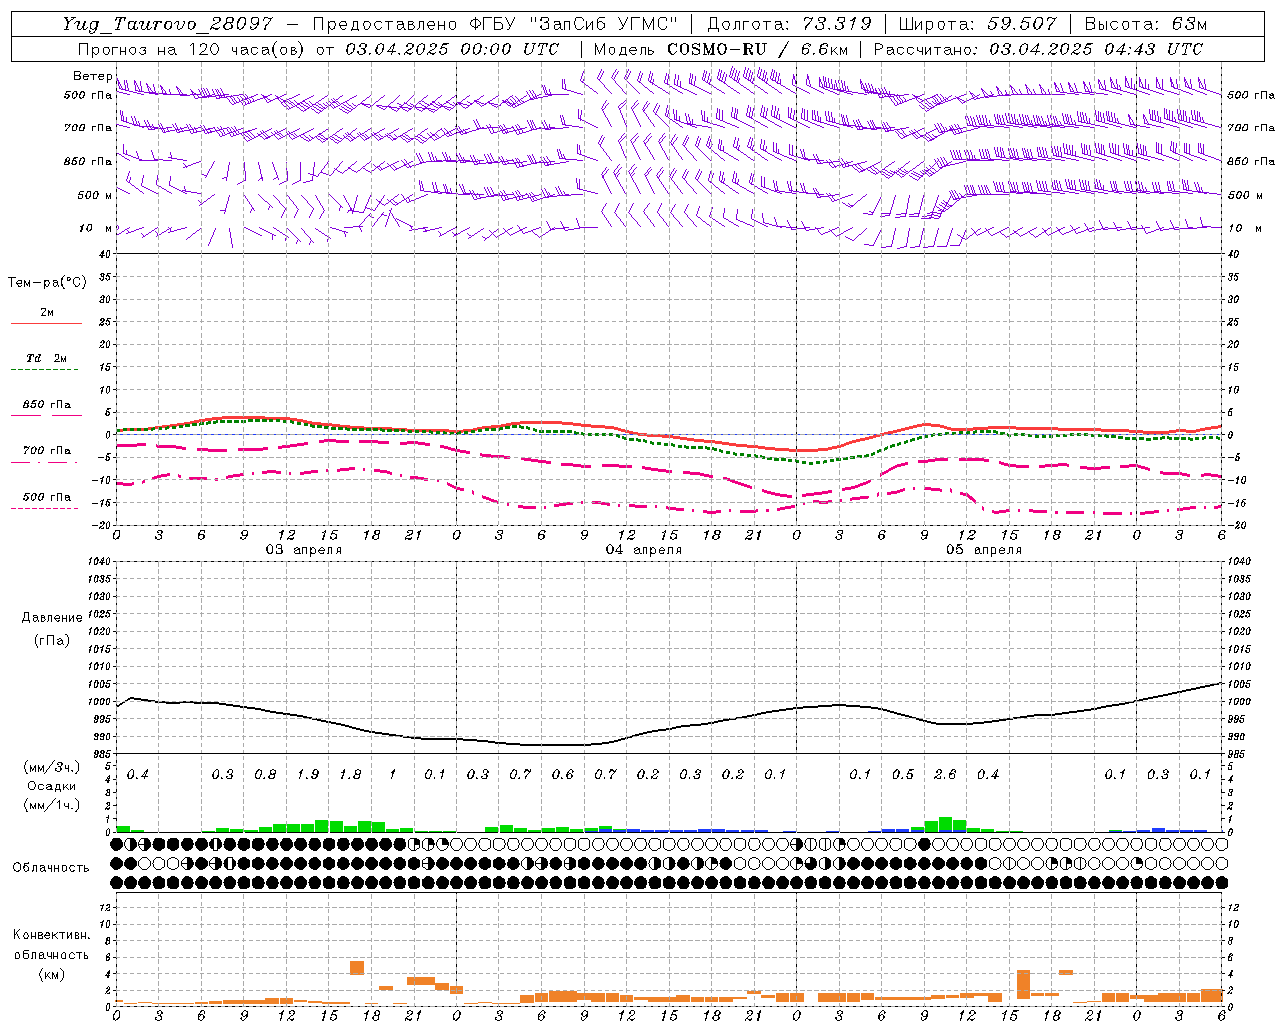Click the station title Yug_Taurovo_28097
The width and height of the screenshot is (1280, 1024).
click(x=167, y=24)
